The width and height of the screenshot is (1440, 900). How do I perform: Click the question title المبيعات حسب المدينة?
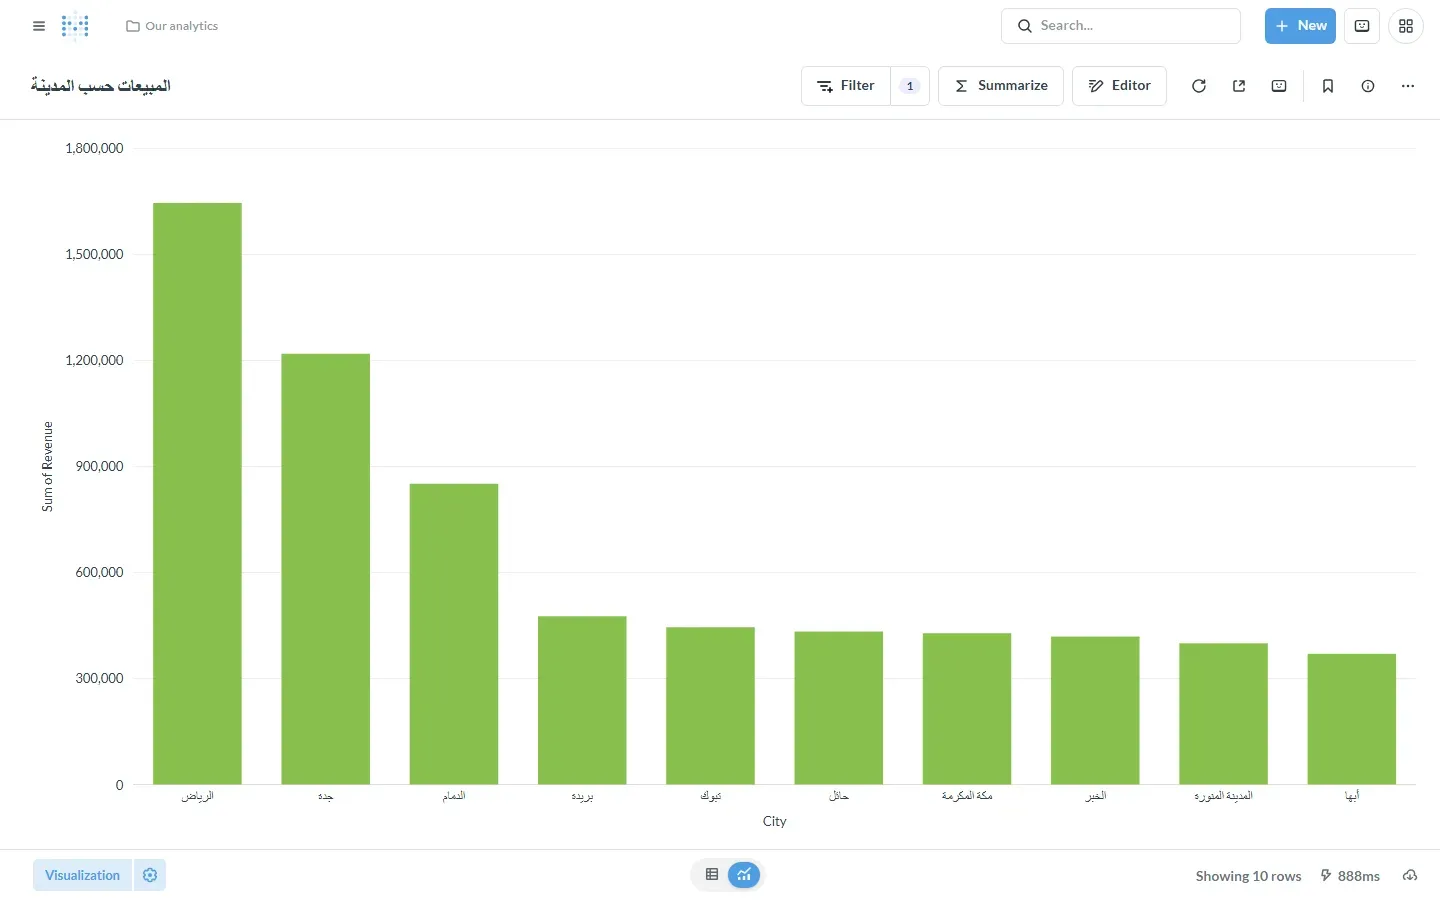pyautogui.click(x=101, y=86)
